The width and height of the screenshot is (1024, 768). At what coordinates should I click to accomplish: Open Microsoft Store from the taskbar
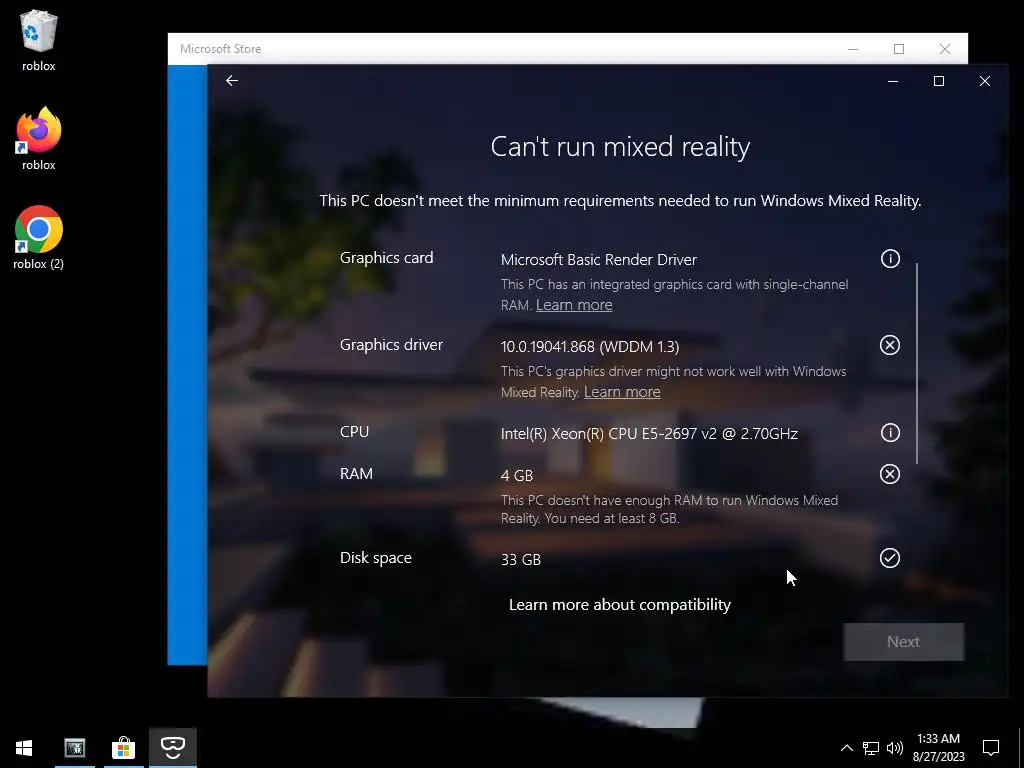click(123, 748)
